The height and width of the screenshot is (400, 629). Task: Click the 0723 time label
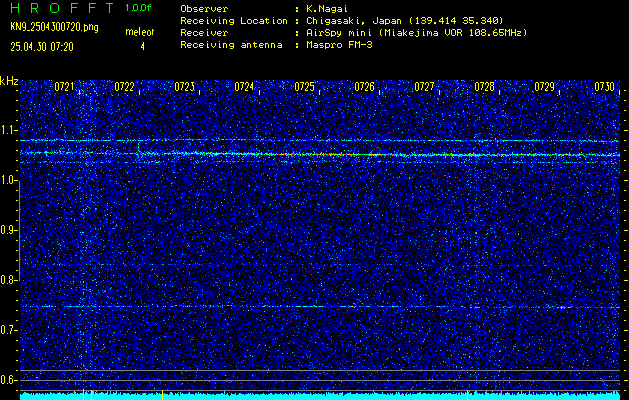tap(185, 87)
